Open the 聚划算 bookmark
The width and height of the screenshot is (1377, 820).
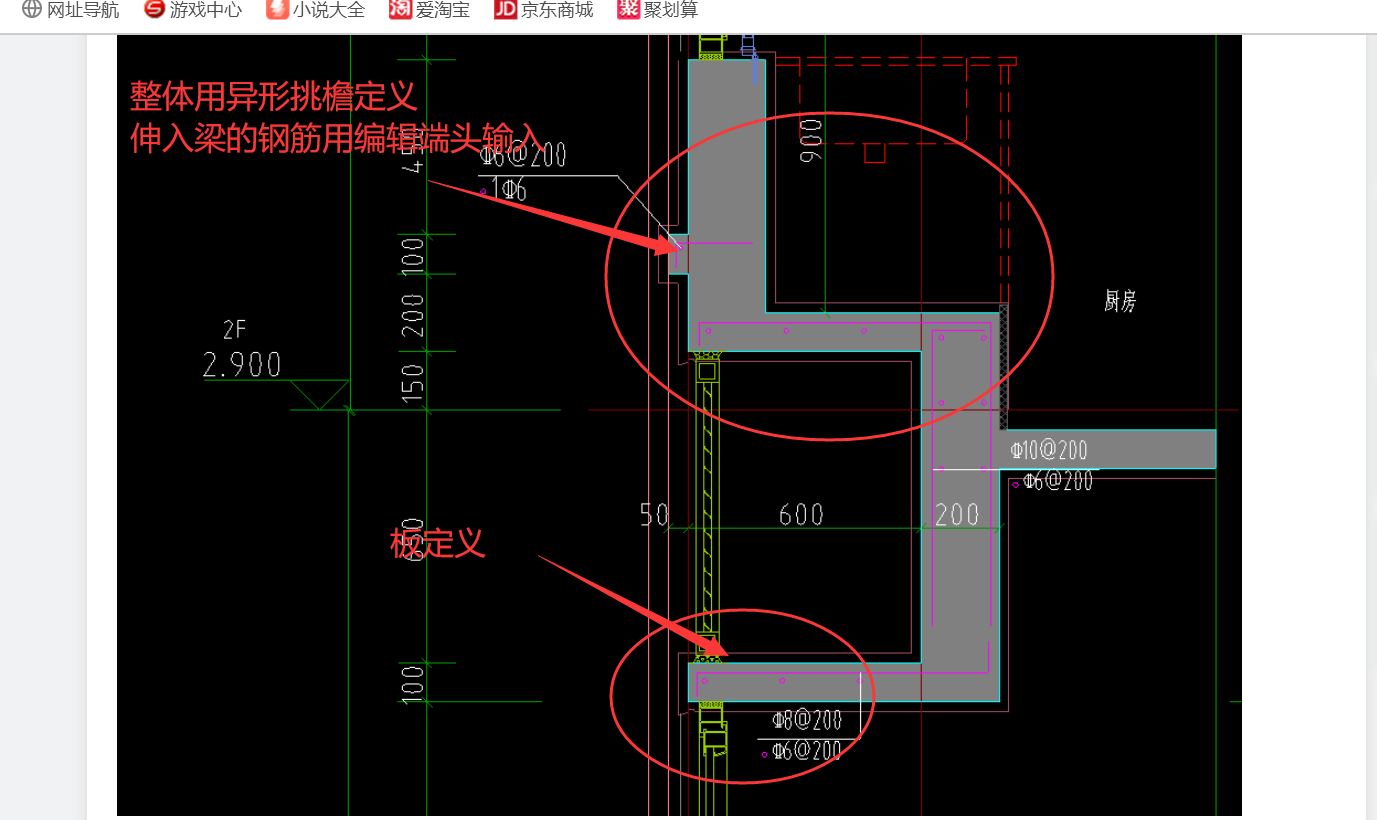click(x=658, y=10)
